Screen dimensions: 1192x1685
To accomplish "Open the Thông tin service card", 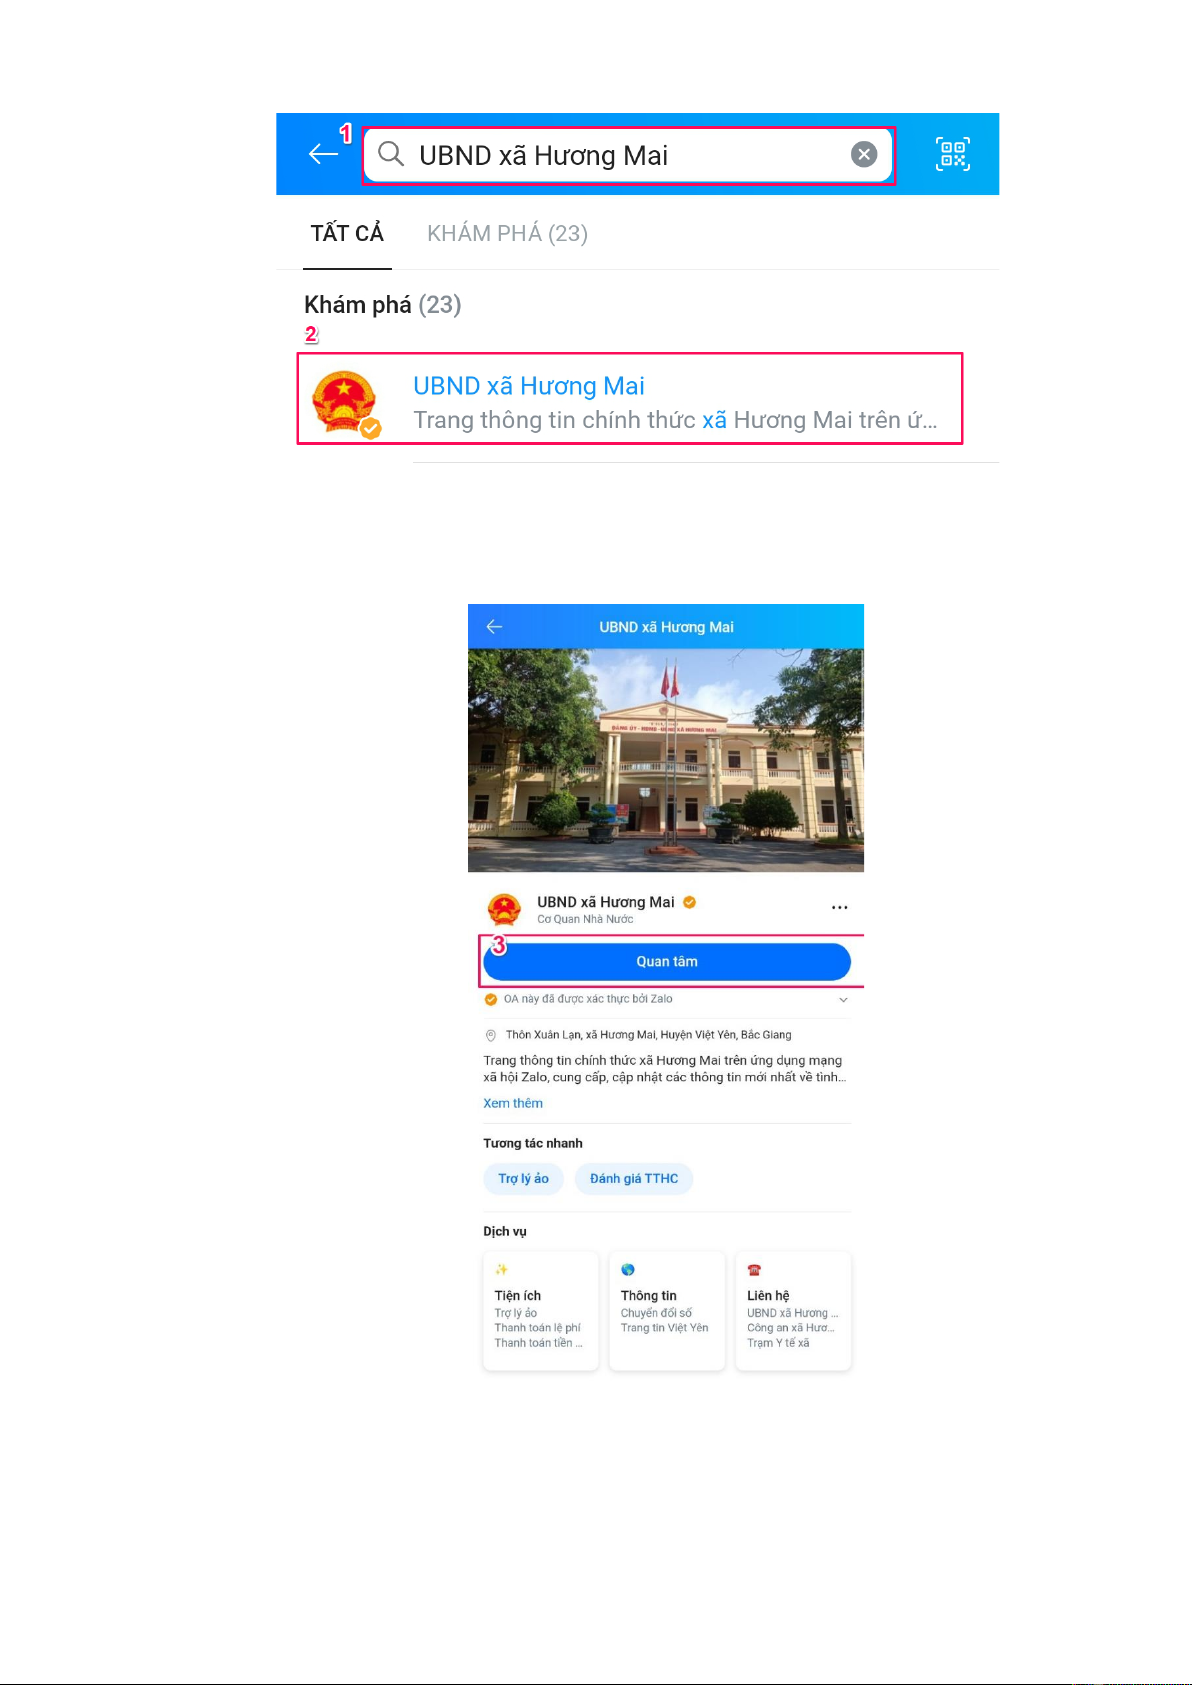I will pos(667,1311).
